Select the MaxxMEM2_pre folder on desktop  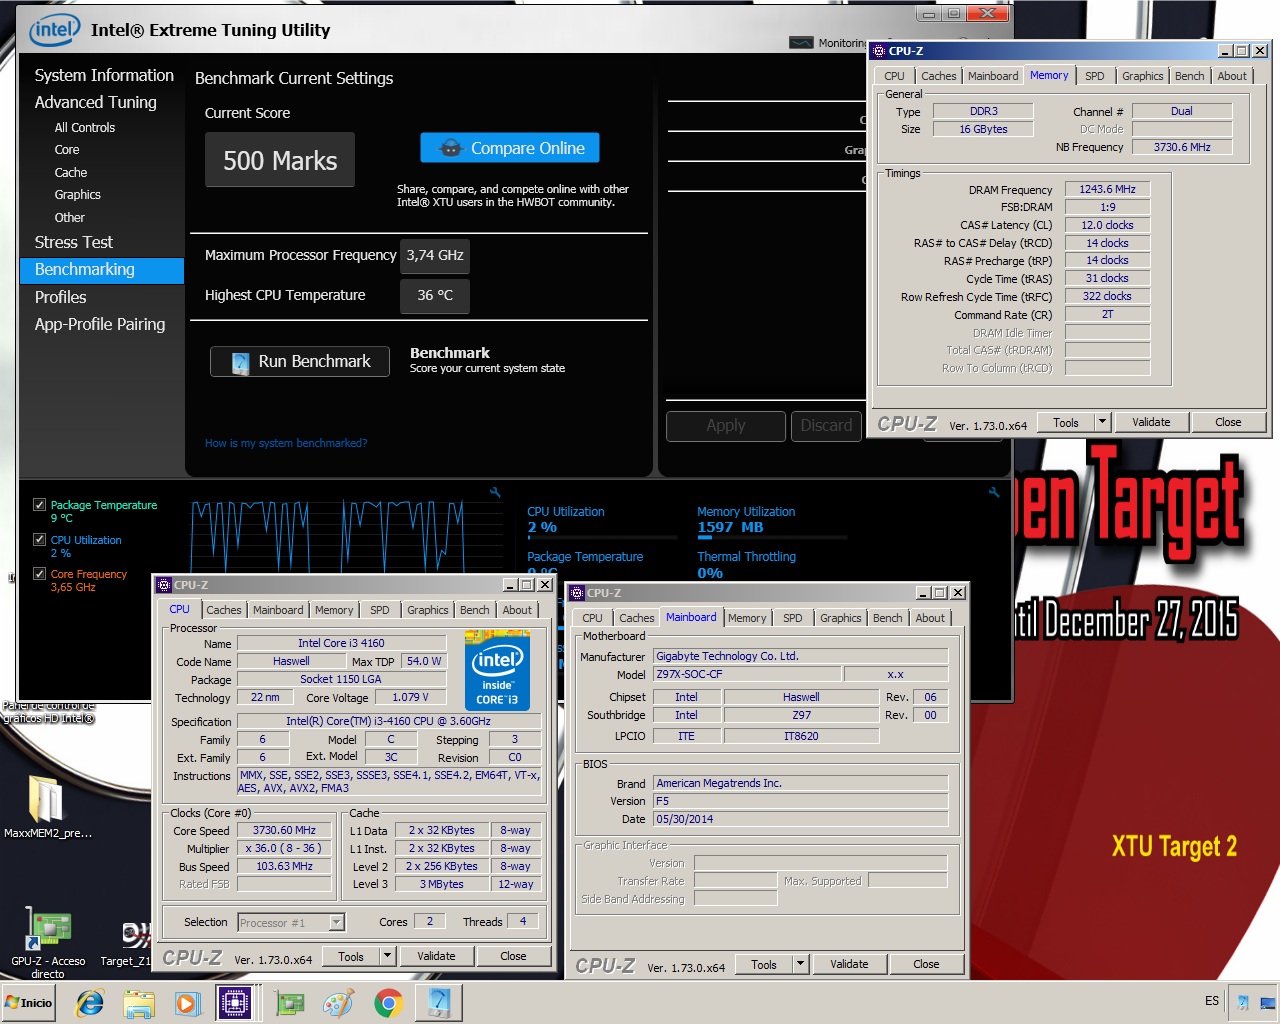(x=47, y=806)
